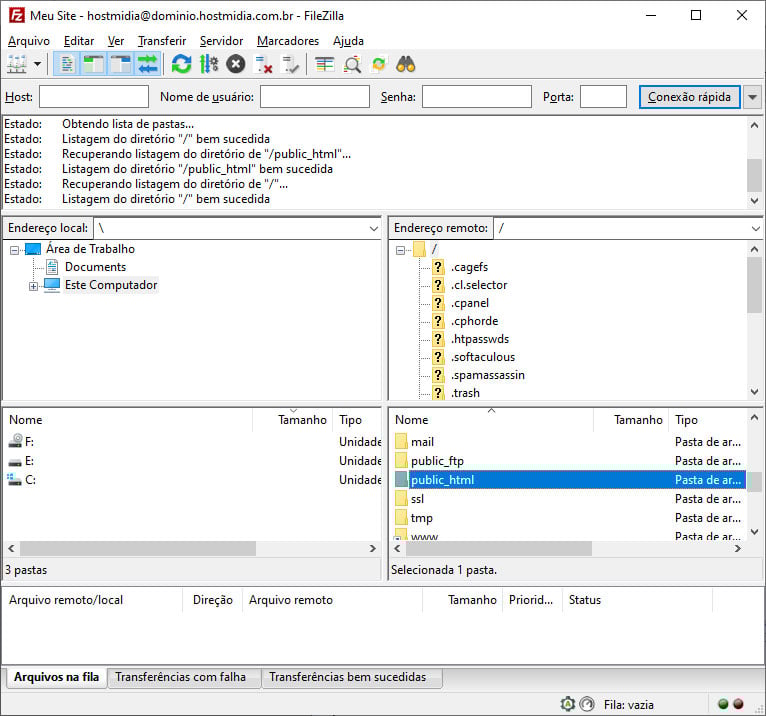Open the Marcadores menu
This screenshot has height=716, width=766.
tap(288, 41)
